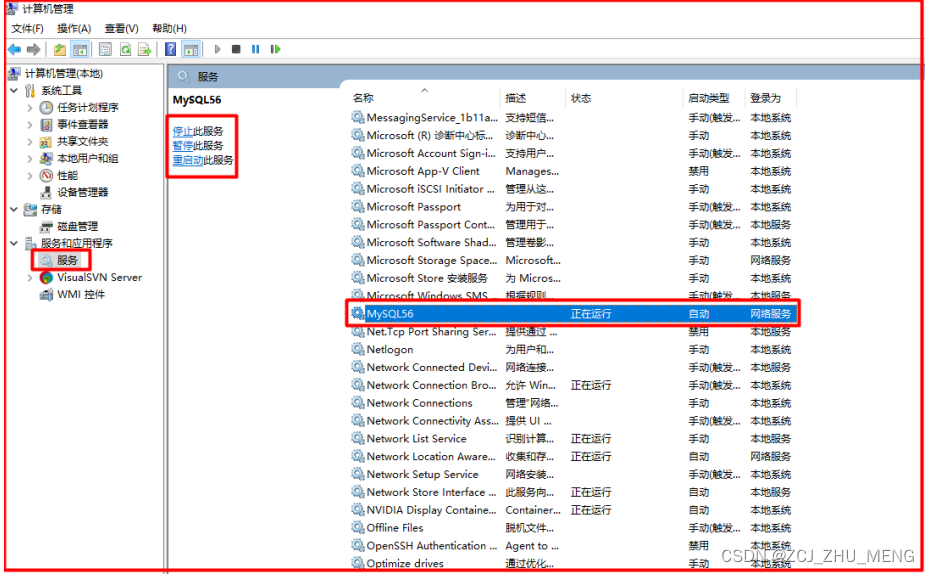The width and height of the screenshot is (929, 574).
Task: Select the Netlogon service row
Action: tap(572, 349)
